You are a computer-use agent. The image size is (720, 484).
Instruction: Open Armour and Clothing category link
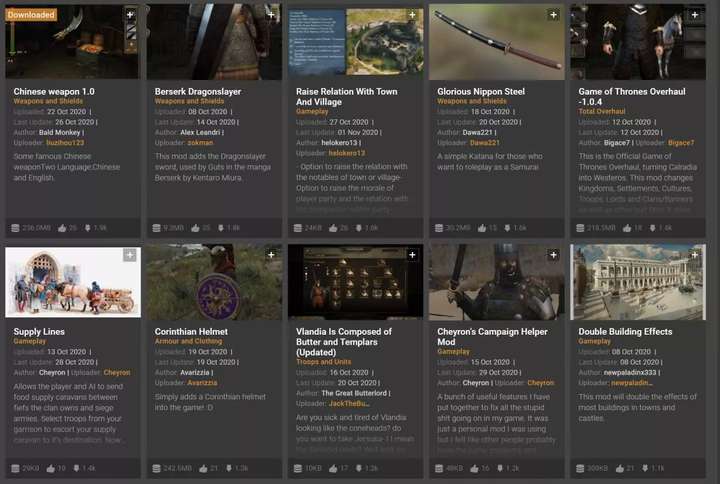coord(188,341)
